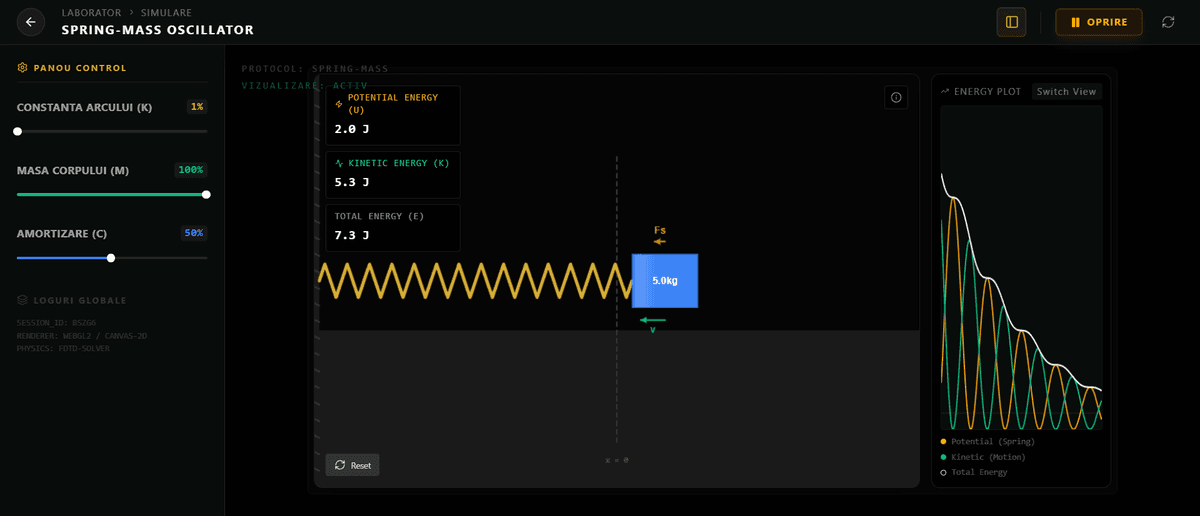Click the blue 5.0kg mass block

click(x=665, y=281)
